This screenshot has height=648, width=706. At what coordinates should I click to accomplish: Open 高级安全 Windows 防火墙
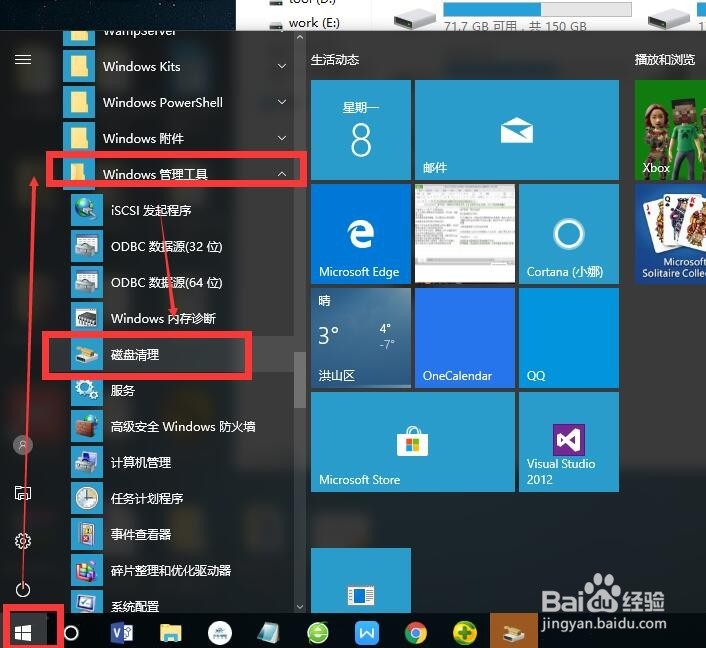(x=180, y=426)
